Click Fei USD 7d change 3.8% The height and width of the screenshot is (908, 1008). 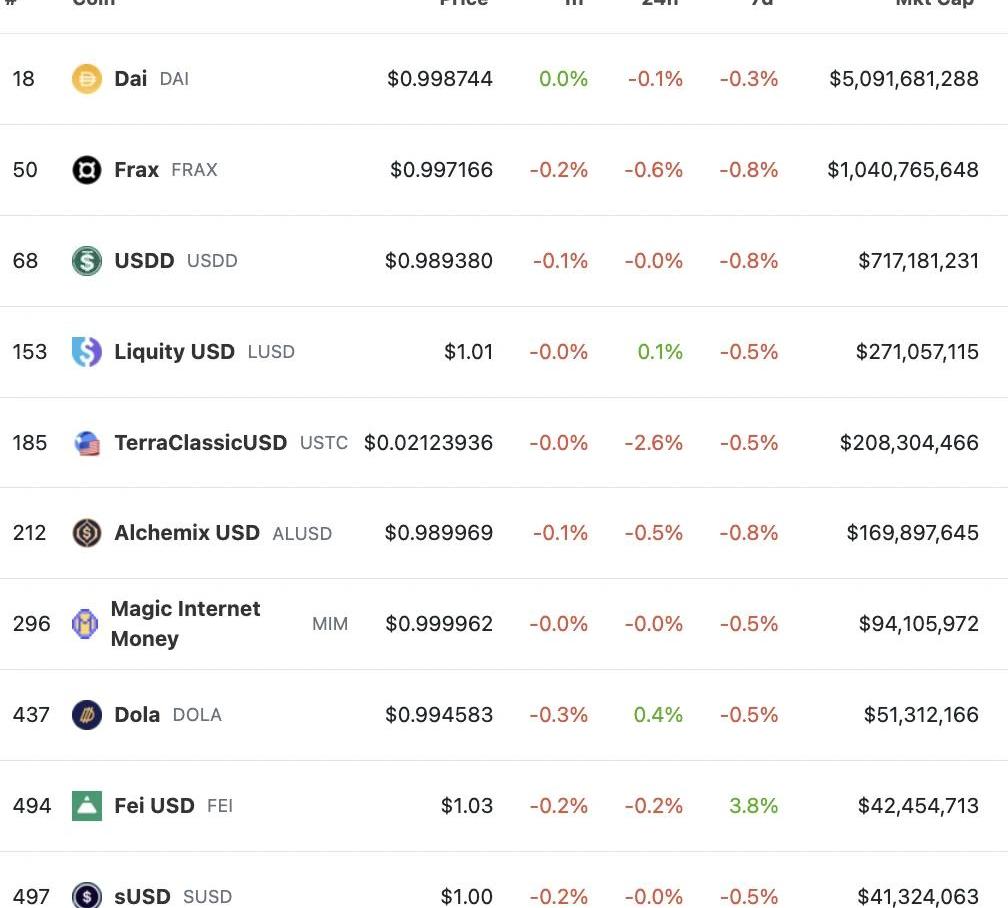(753, 806)
